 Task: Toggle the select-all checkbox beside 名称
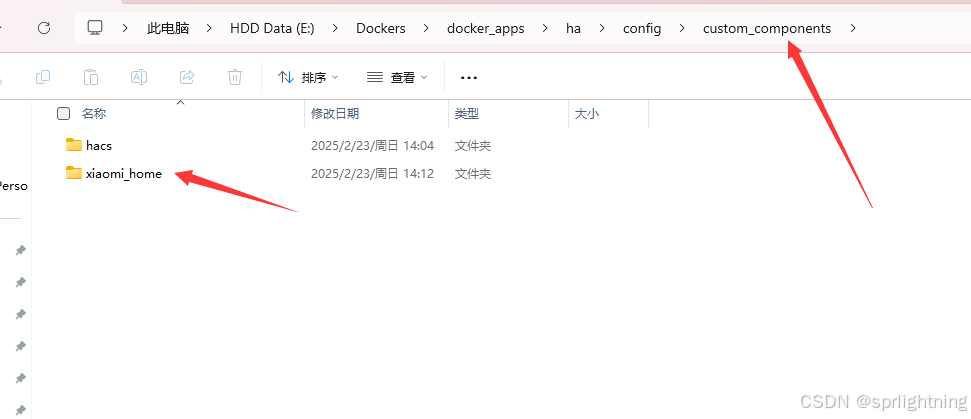(63, 113)
